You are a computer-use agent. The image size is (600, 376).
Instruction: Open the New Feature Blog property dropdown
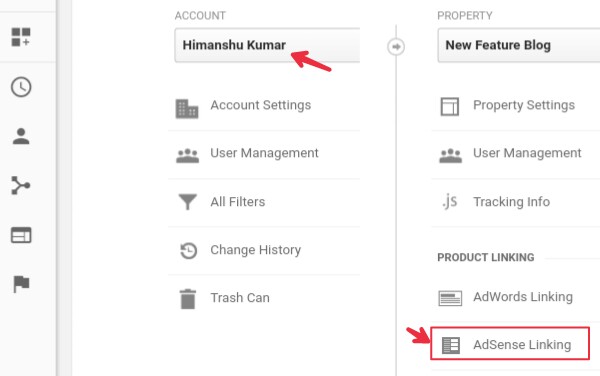[518, 45]
